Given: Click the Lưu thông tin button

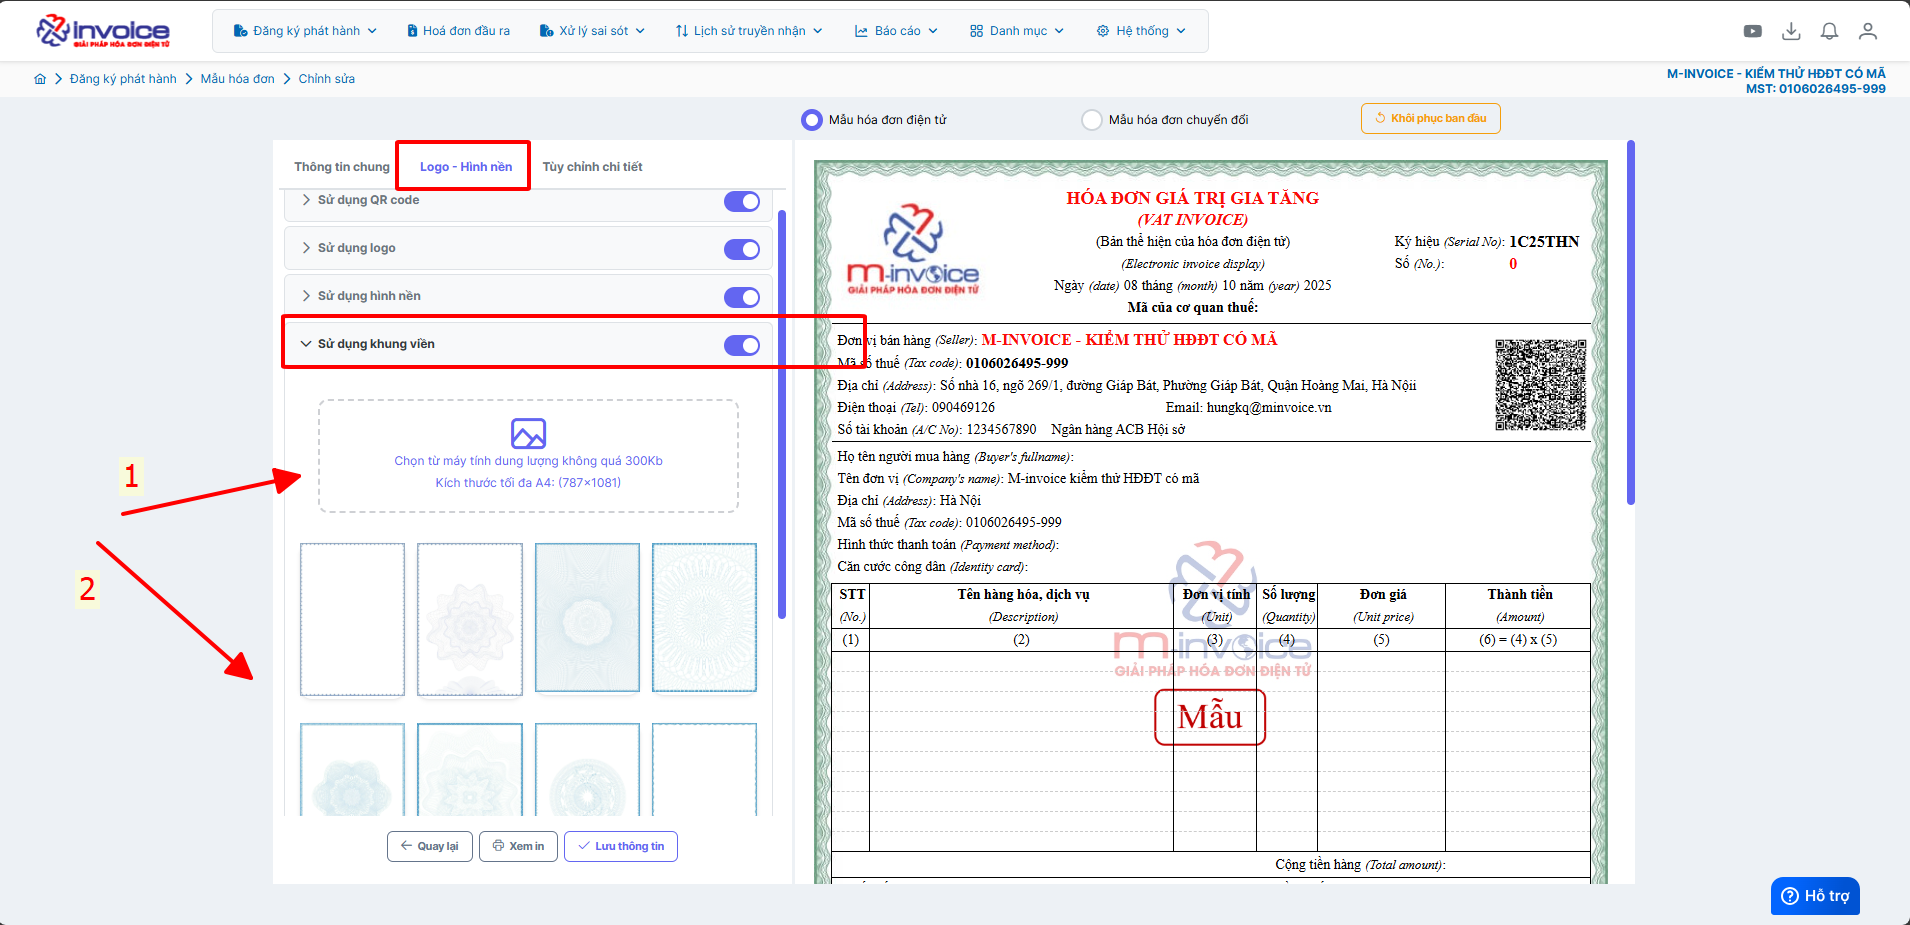Looking at the screenshot, I should pyautogui.click(x=621, y=846).
